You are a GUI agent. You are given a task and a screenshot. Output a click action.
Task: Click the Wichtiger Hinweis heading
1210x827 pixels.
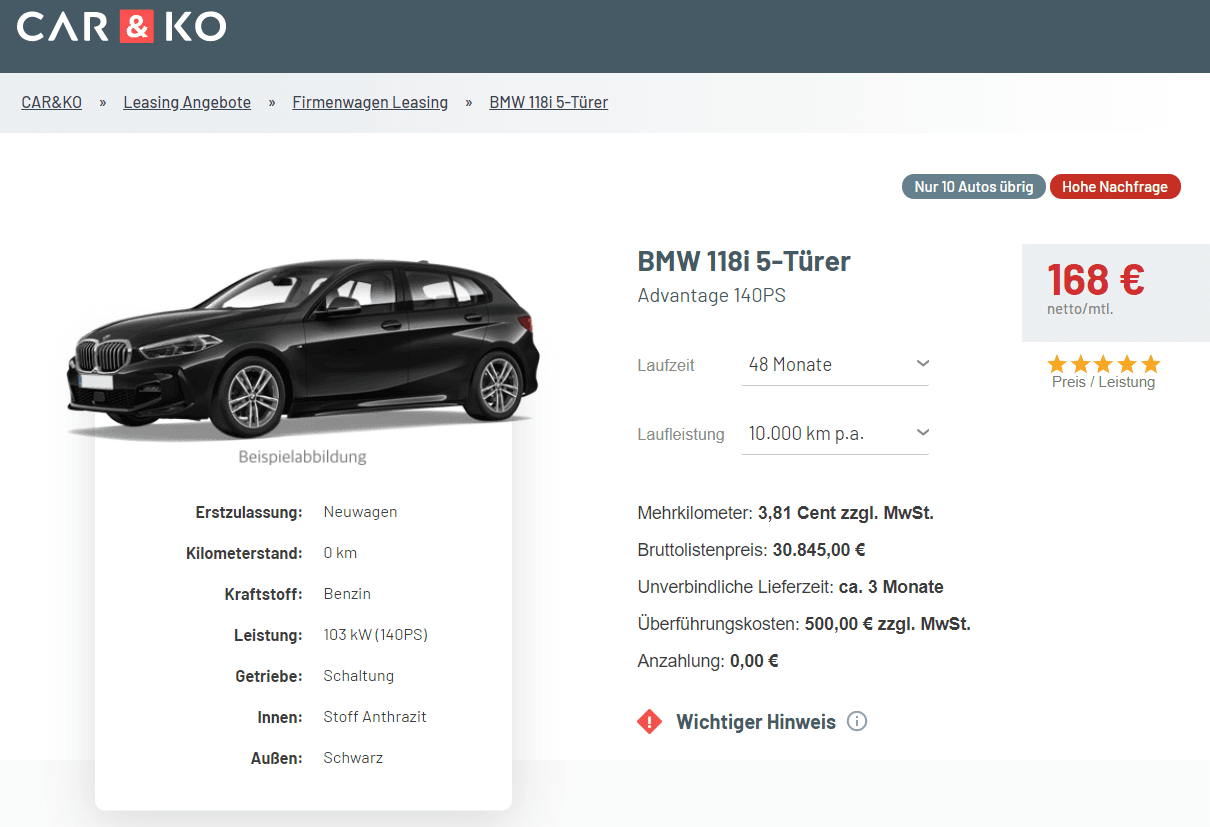756,722
